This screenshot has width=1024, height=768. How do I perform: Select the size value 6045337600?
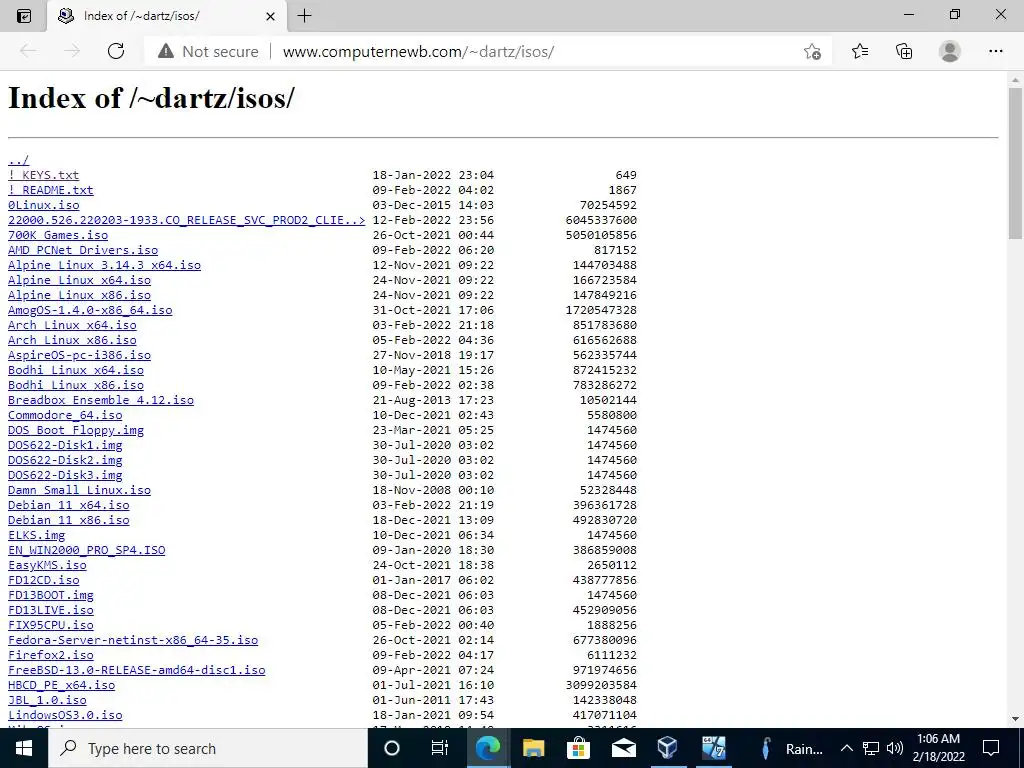(x=601, y=220)
